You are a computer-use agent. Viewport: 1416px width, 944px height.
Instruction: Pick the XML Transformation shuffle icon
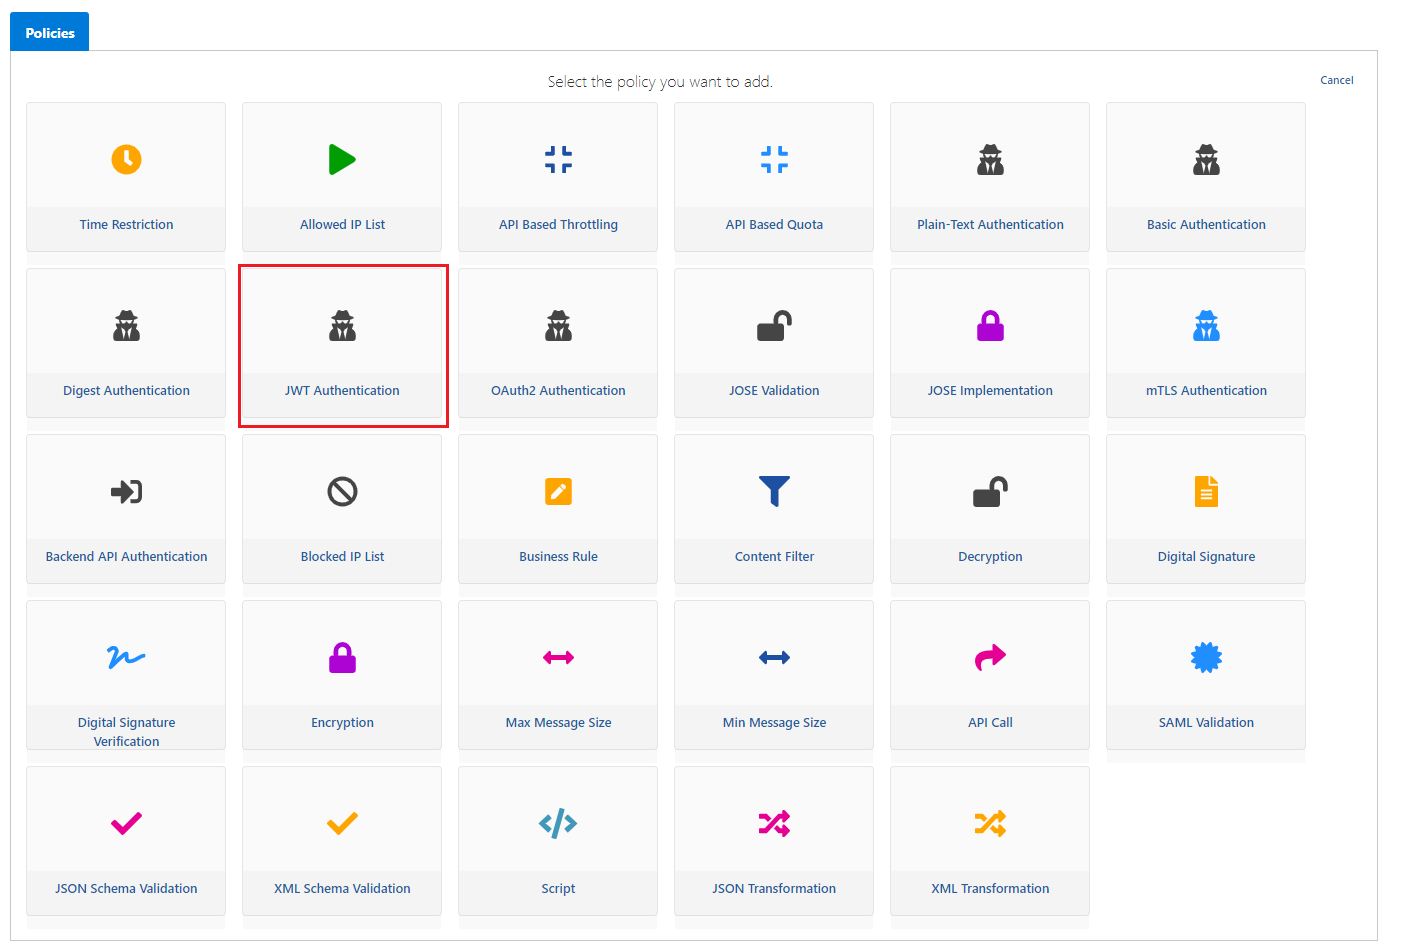(990, 823)
